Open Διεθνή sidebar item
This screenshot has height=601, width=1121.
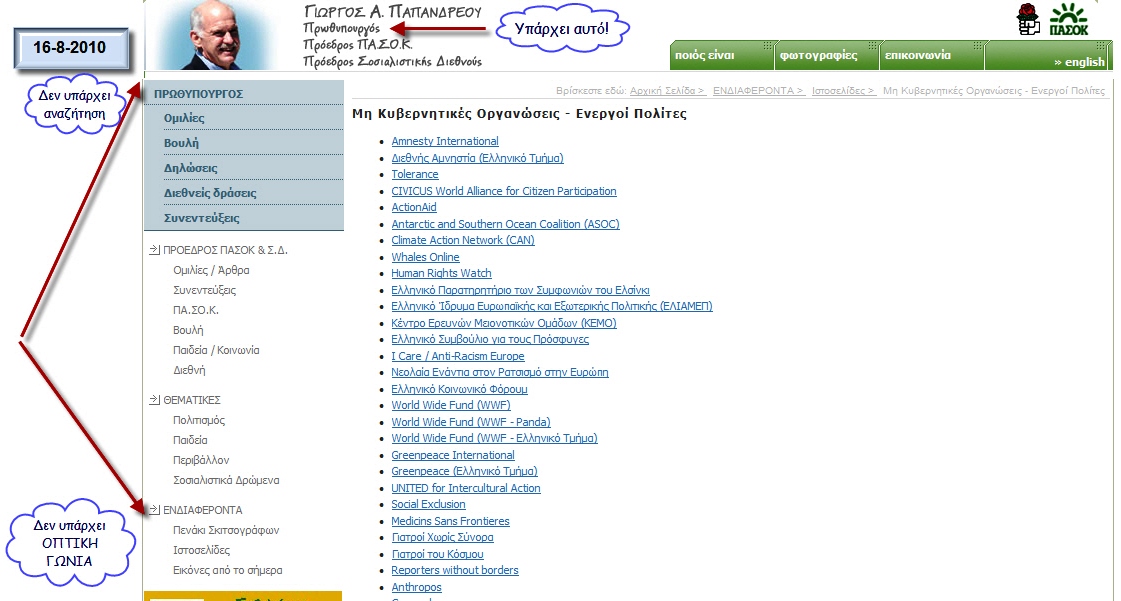pos(189,370)
